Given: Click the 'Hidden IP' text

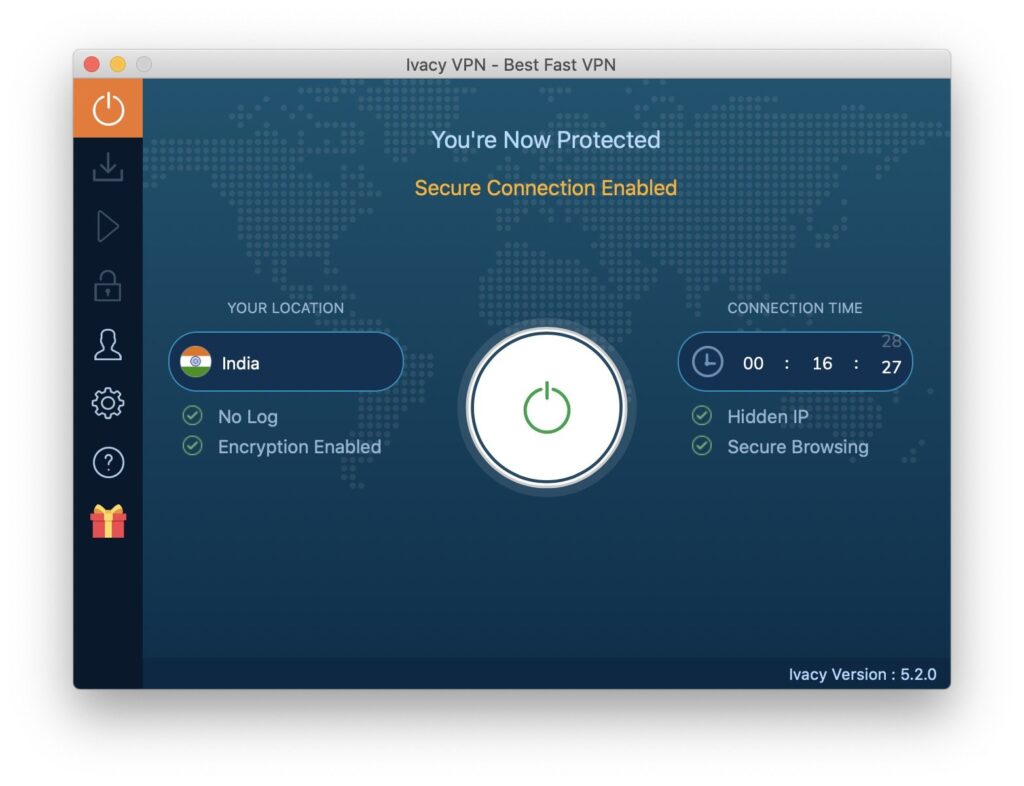Looking at the screenshot, I should point(767,417).
